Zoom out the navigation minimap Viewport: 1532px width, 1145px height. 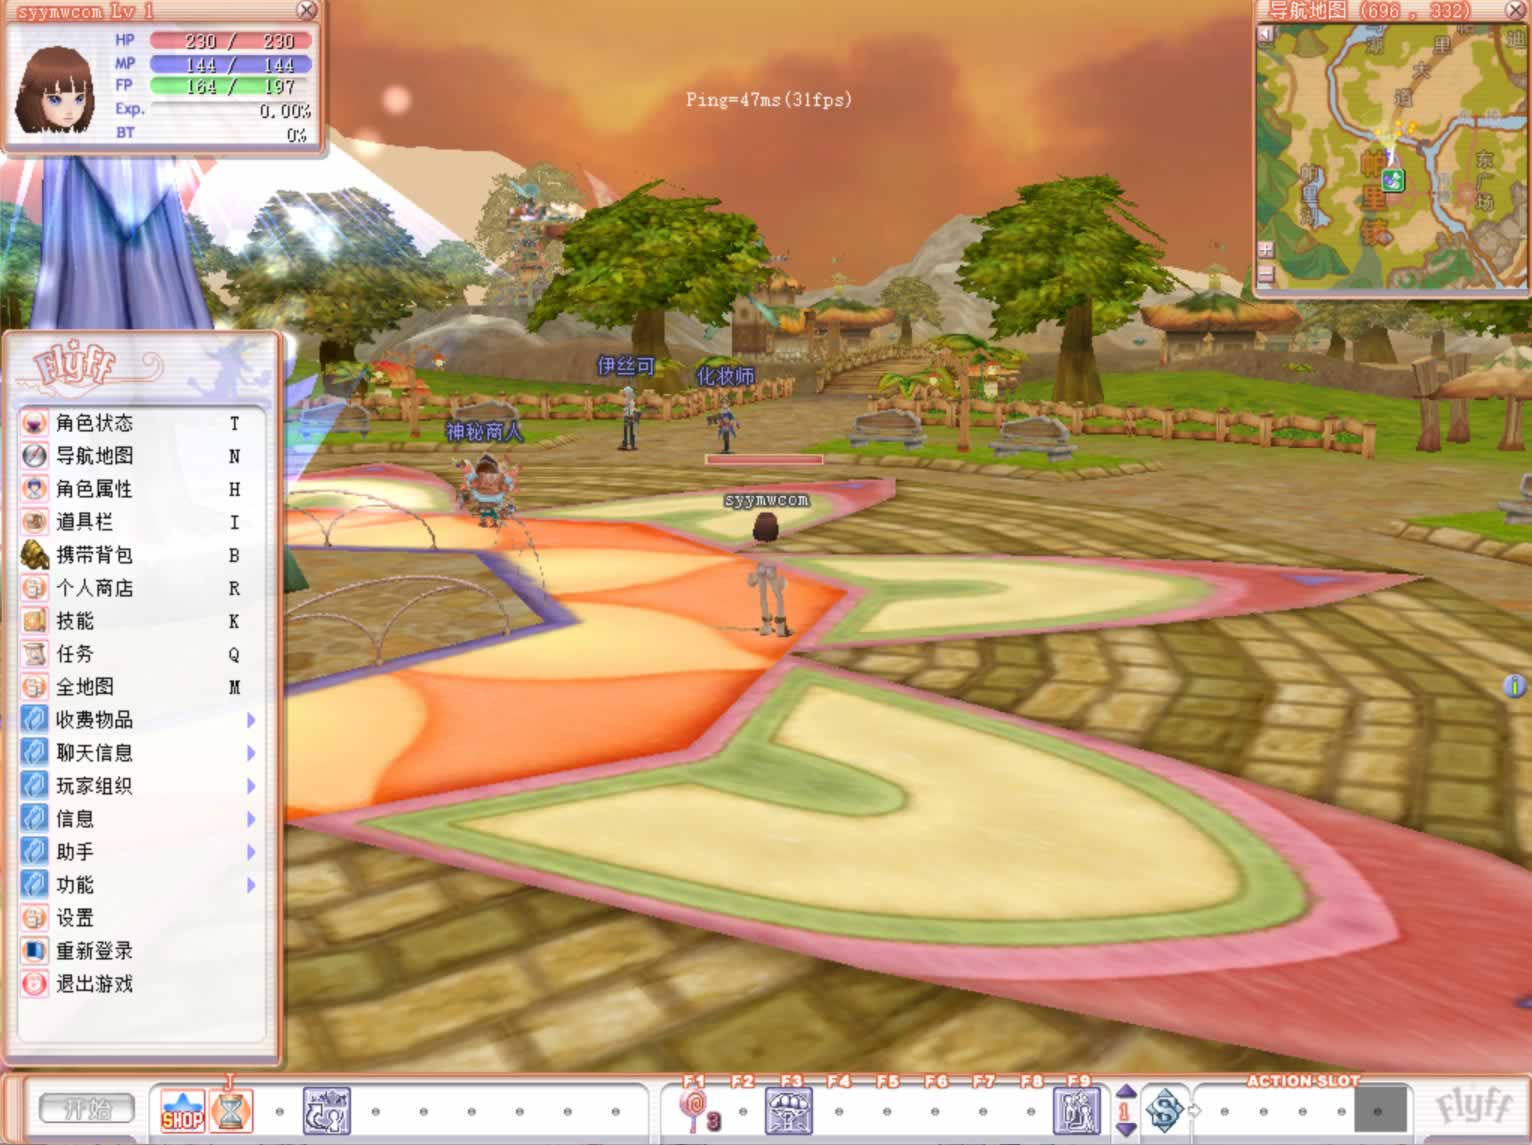(x=1266, y=273)
